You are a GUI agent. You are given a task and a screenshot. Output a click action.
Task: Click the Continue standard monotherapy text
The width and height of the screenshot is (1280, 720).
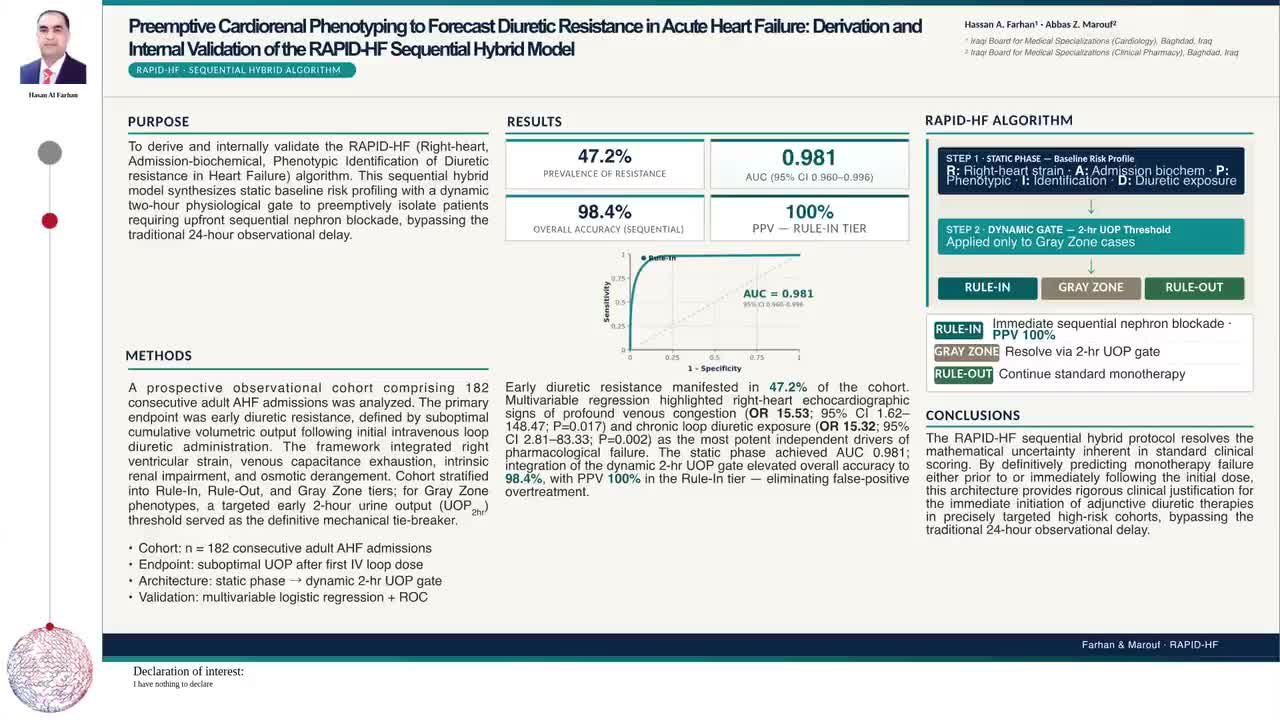tap(1092, 374)
